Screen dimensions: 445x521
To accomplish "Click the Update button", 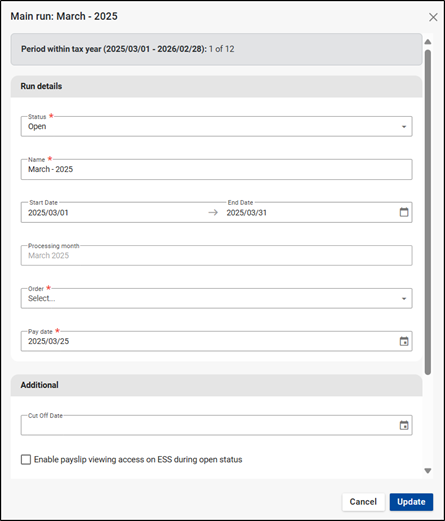I will [411, 502].
